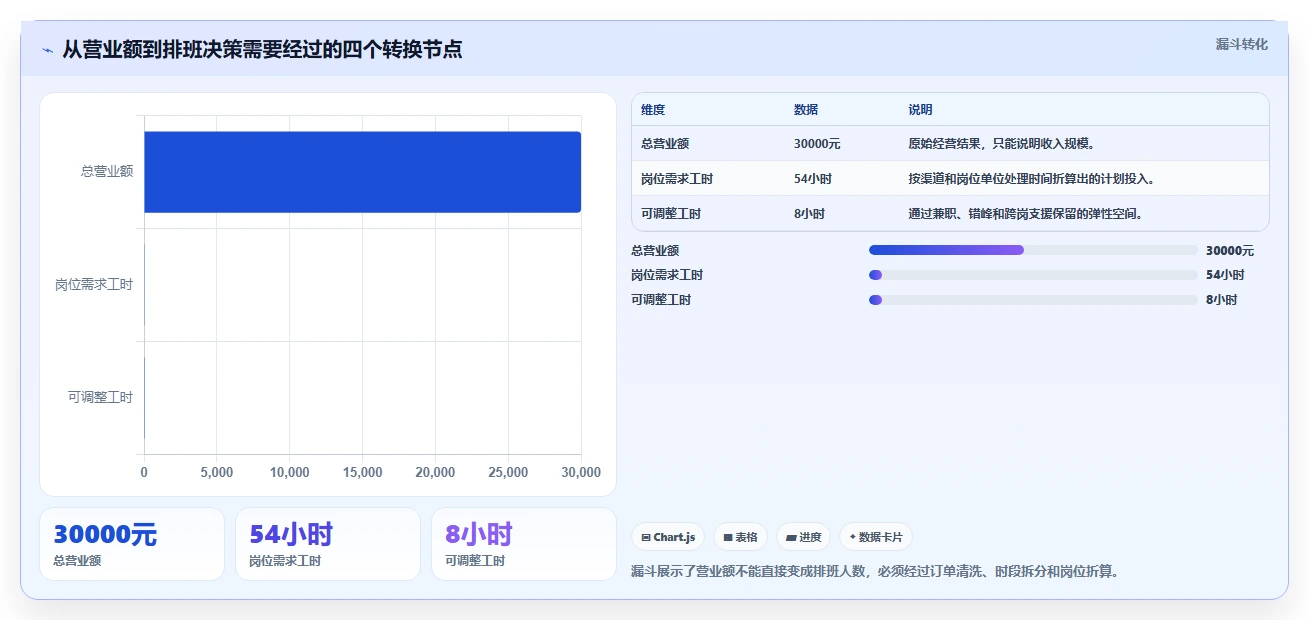Screen dimensions: 1309x620
Task: Click the 8小时 table cell
Action: pyautogui.click(x=809, y=214)
